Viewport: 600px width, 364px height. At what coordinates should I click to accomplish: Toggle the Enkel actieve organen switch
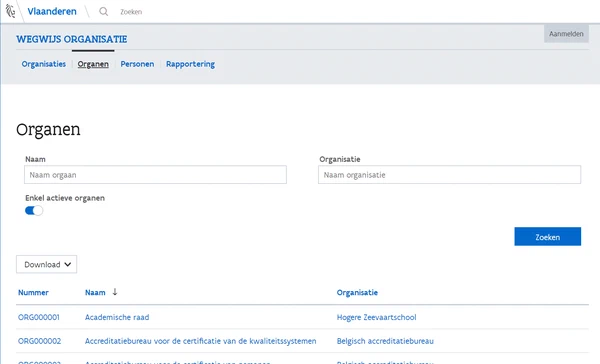point(34,211)
